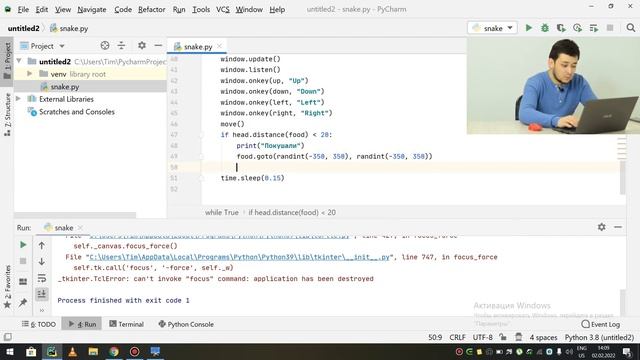This screenshot has width=640, height=360.
Task: Toggle the read-only lock icon in the status bar
Action: pos(503,337)
